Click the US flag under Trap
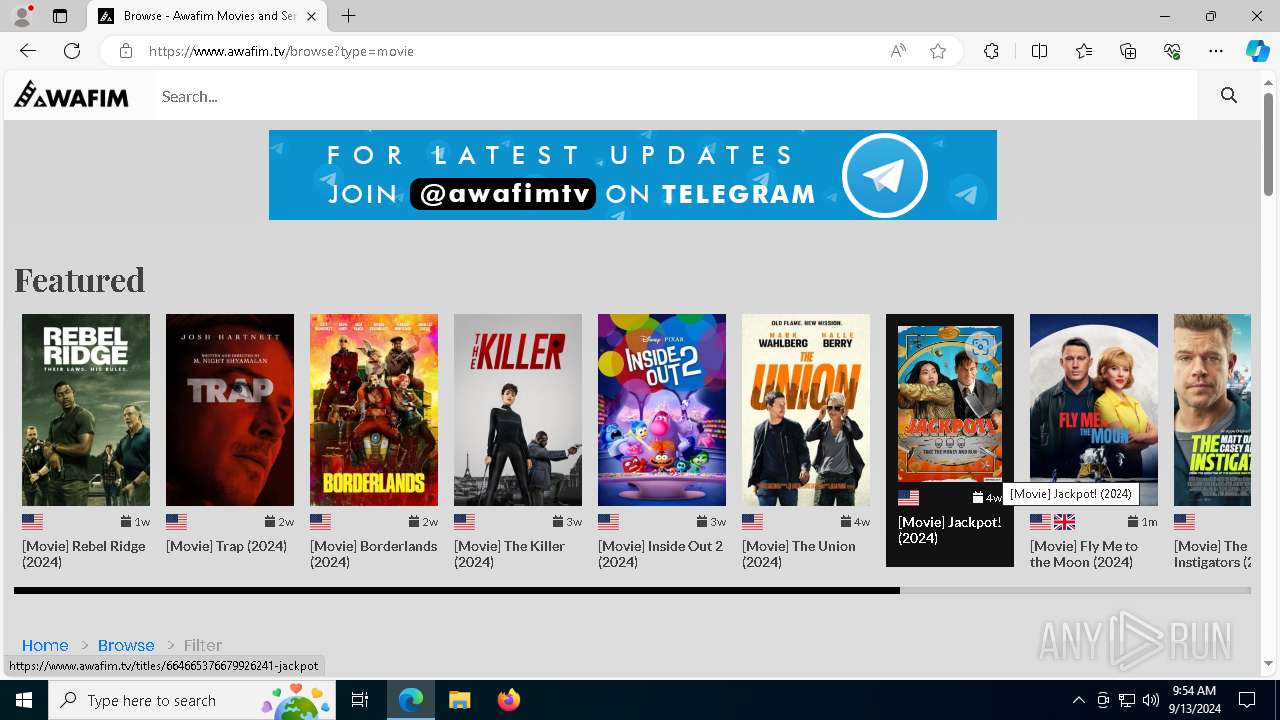The image size is (1280, 720). pos(177,521)
